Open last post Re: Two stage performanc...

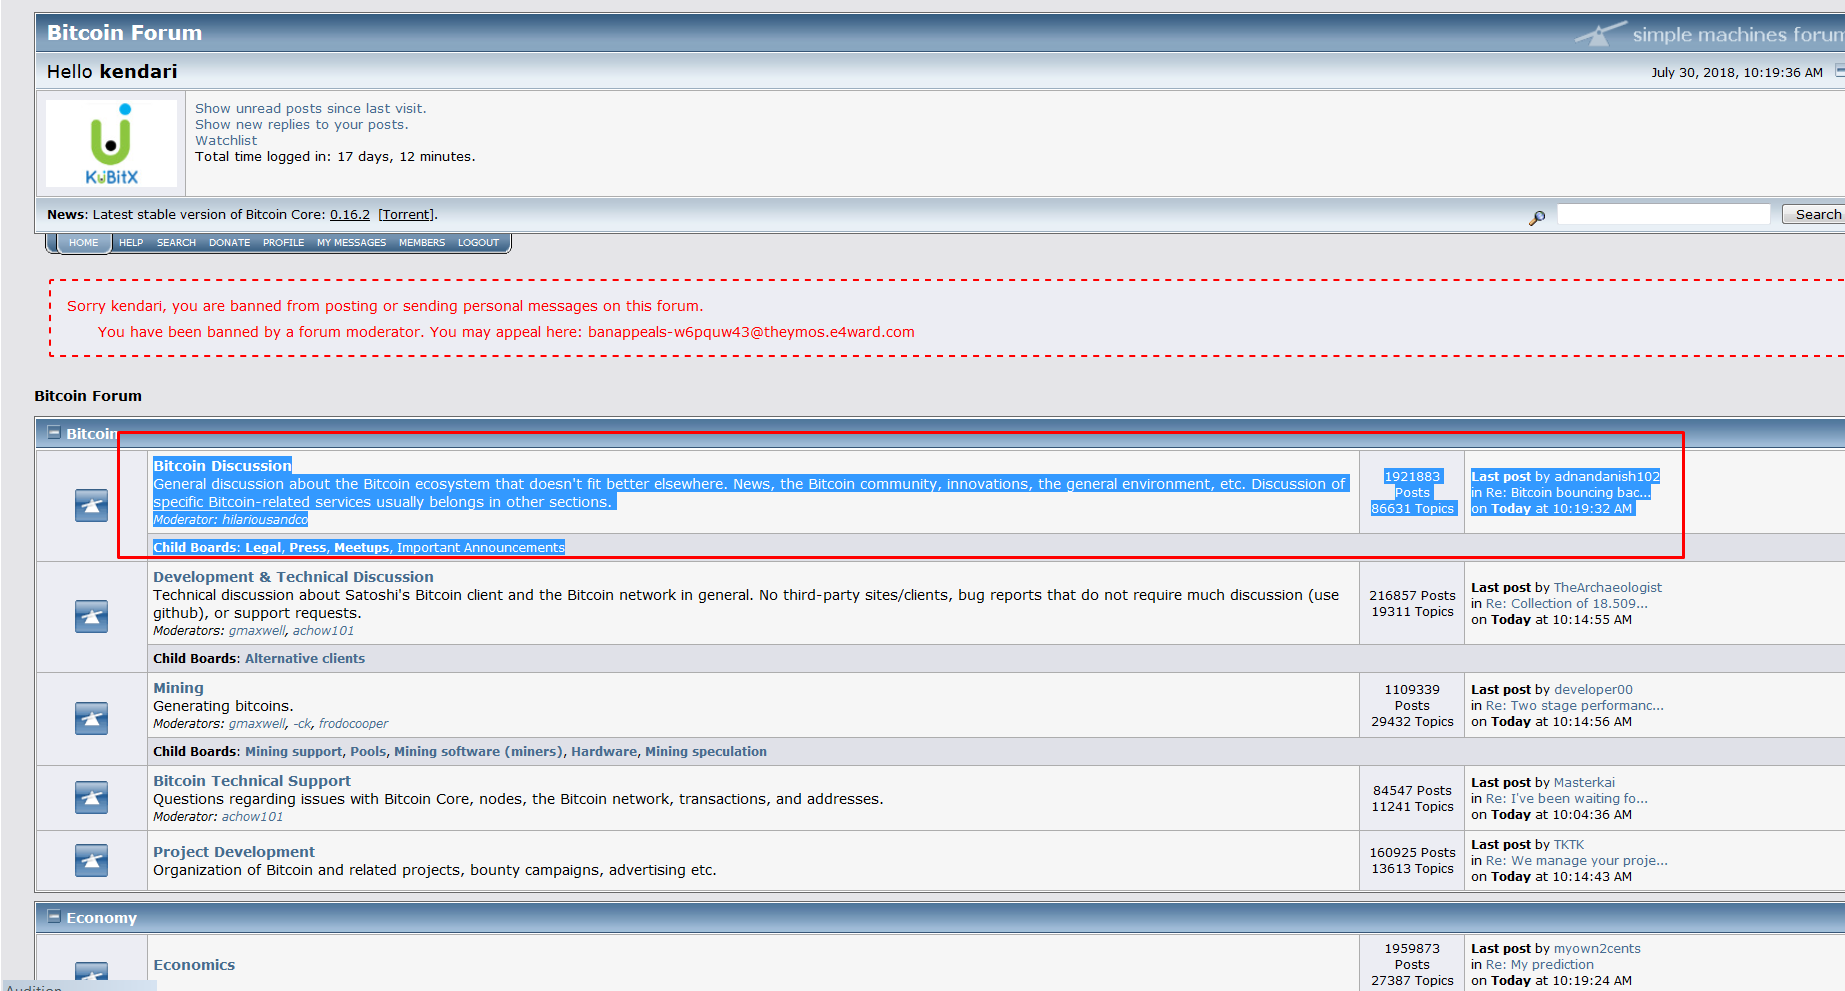(1575, 705)
